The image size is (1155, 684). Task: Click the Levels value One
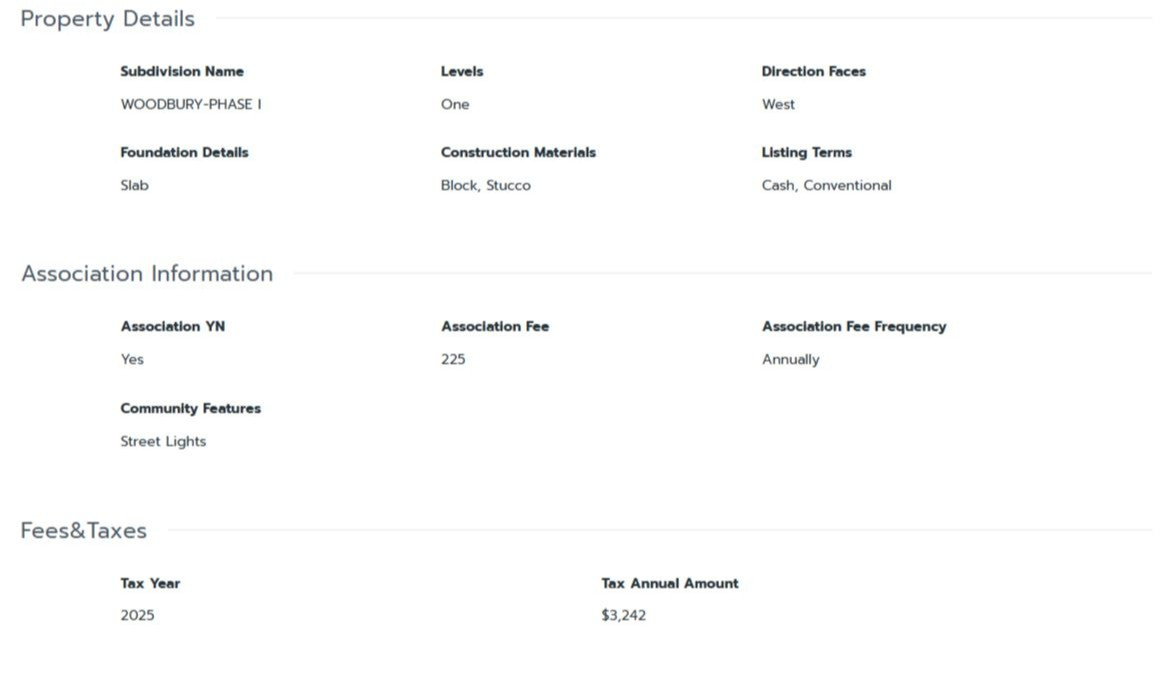click(x=455, y=105)
